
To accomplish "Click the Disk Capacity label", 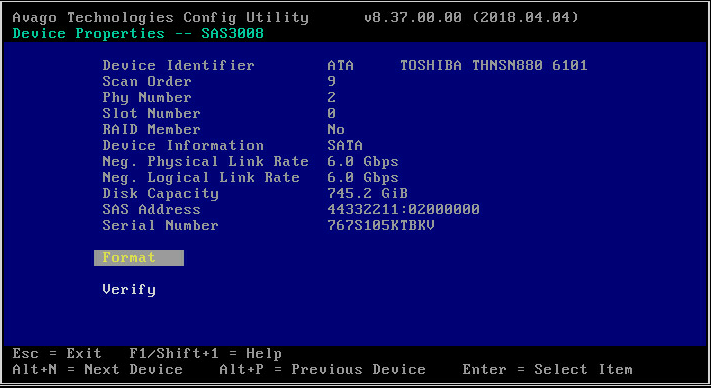I will [x=161, y=194].
